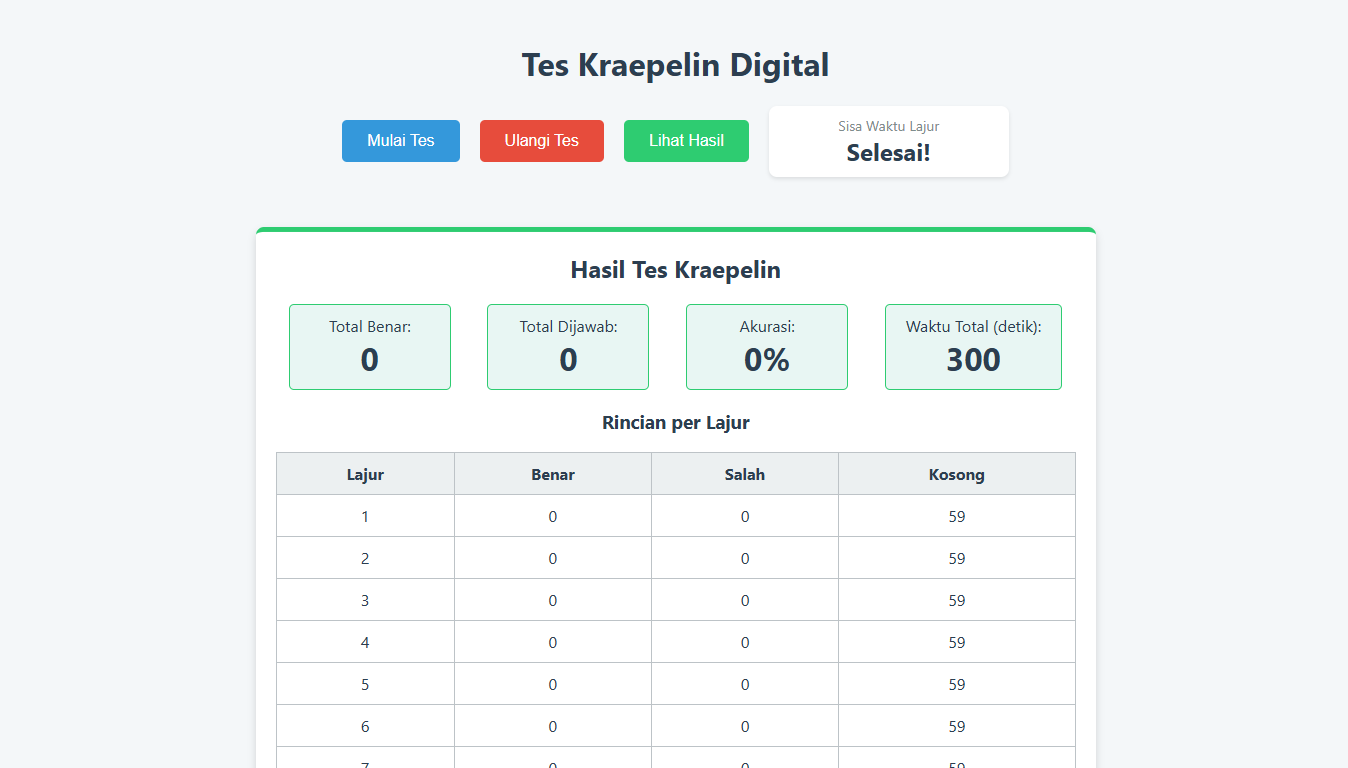Image resolution: width=1348 pixels, height=768 pixels.
Task: Click the Akurasi percentage card
Action: pos(766,347)
